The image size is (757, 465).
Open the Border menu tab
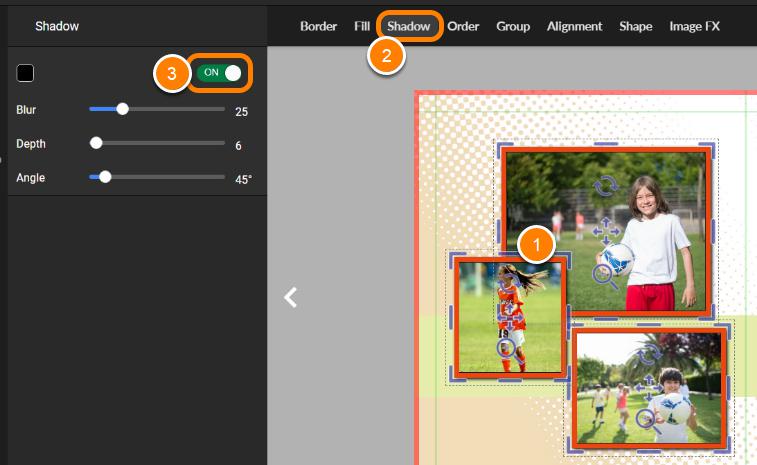click(x=318, y=26)
